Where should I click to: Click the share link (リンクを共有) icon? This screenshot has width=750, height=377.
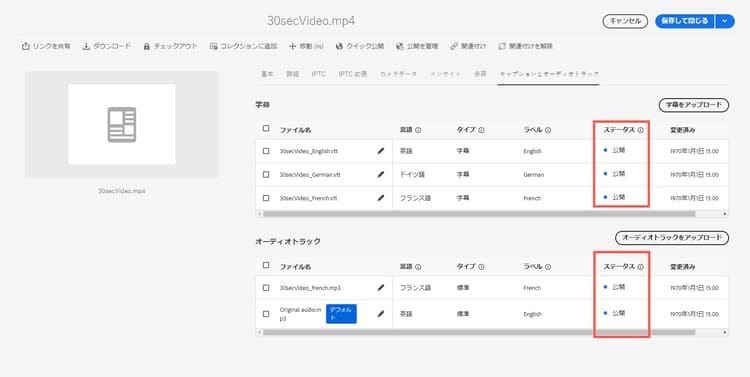point(25,46)
